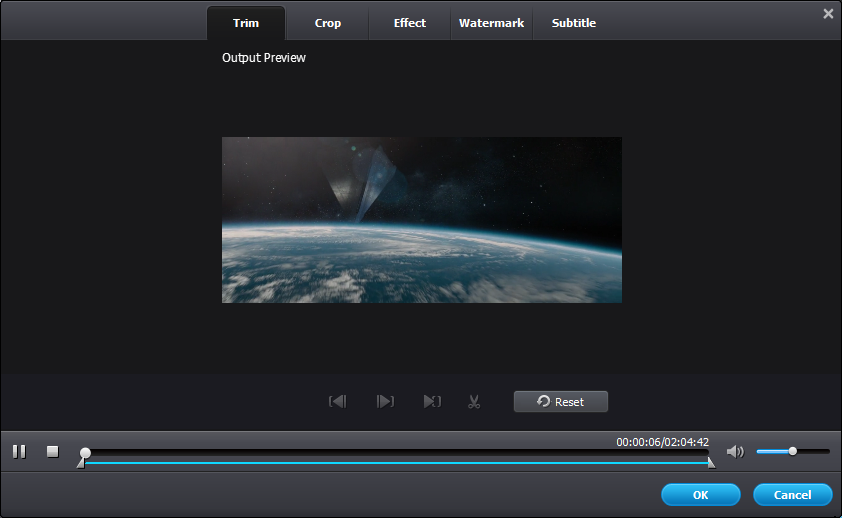Close the editor window with X
The height and width of the screenshot is (518, 842).
(x=828, y=14)
